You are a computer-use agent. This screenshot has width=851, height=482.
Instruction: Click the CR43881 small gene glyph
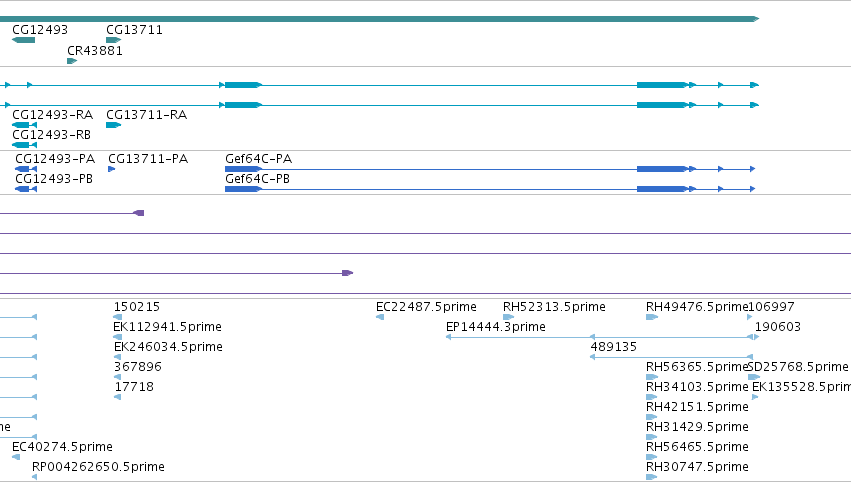[72, 61]
